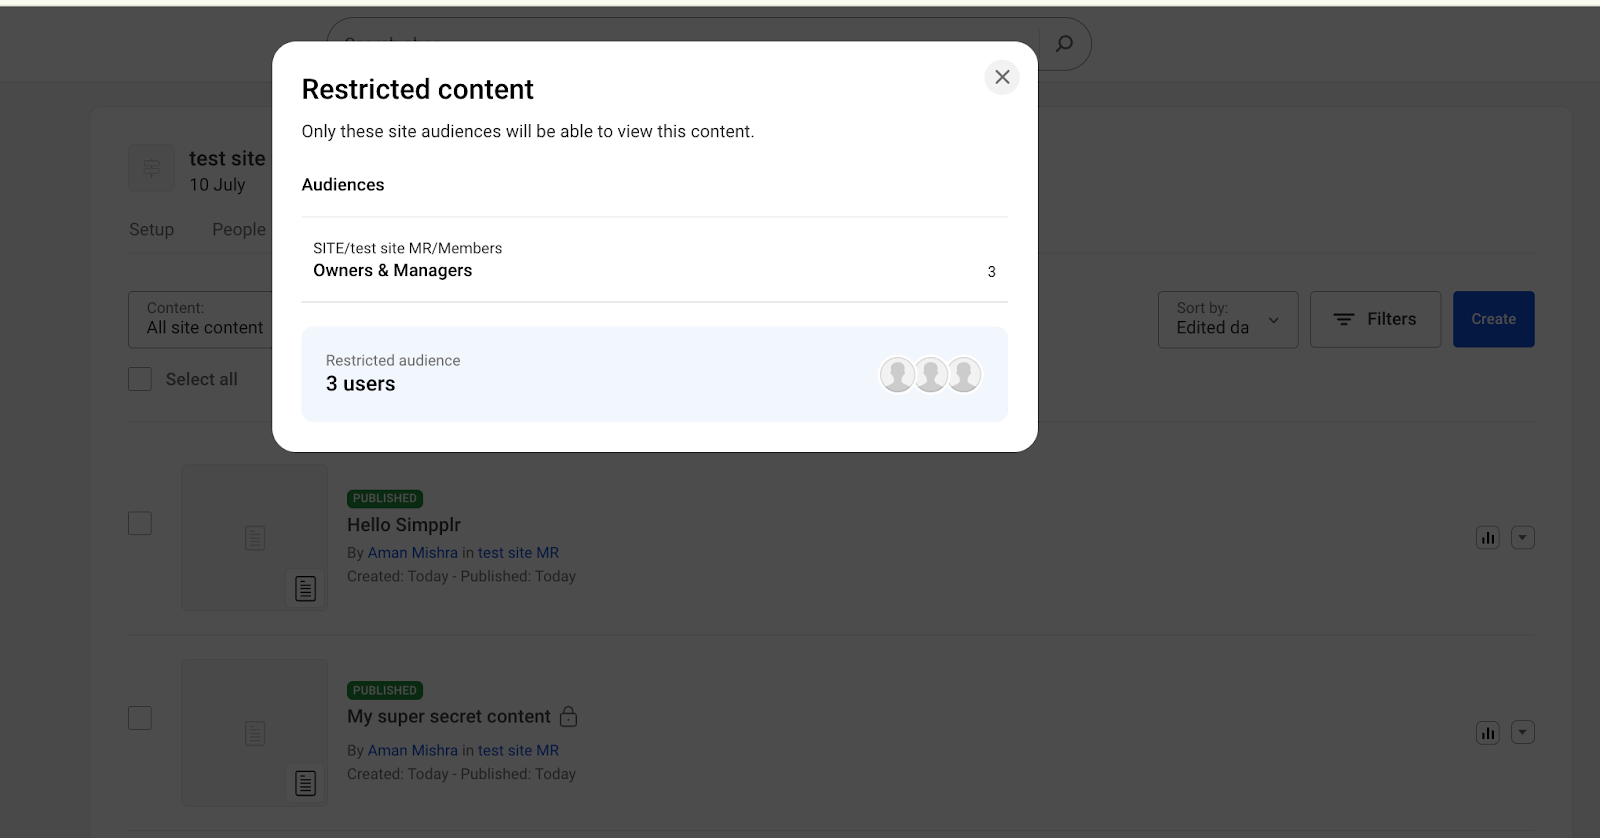The width and height of the screenshot is (1600, 838).
Task: Tick the My super secret content checkbox
Action: [x=140, y=718]
